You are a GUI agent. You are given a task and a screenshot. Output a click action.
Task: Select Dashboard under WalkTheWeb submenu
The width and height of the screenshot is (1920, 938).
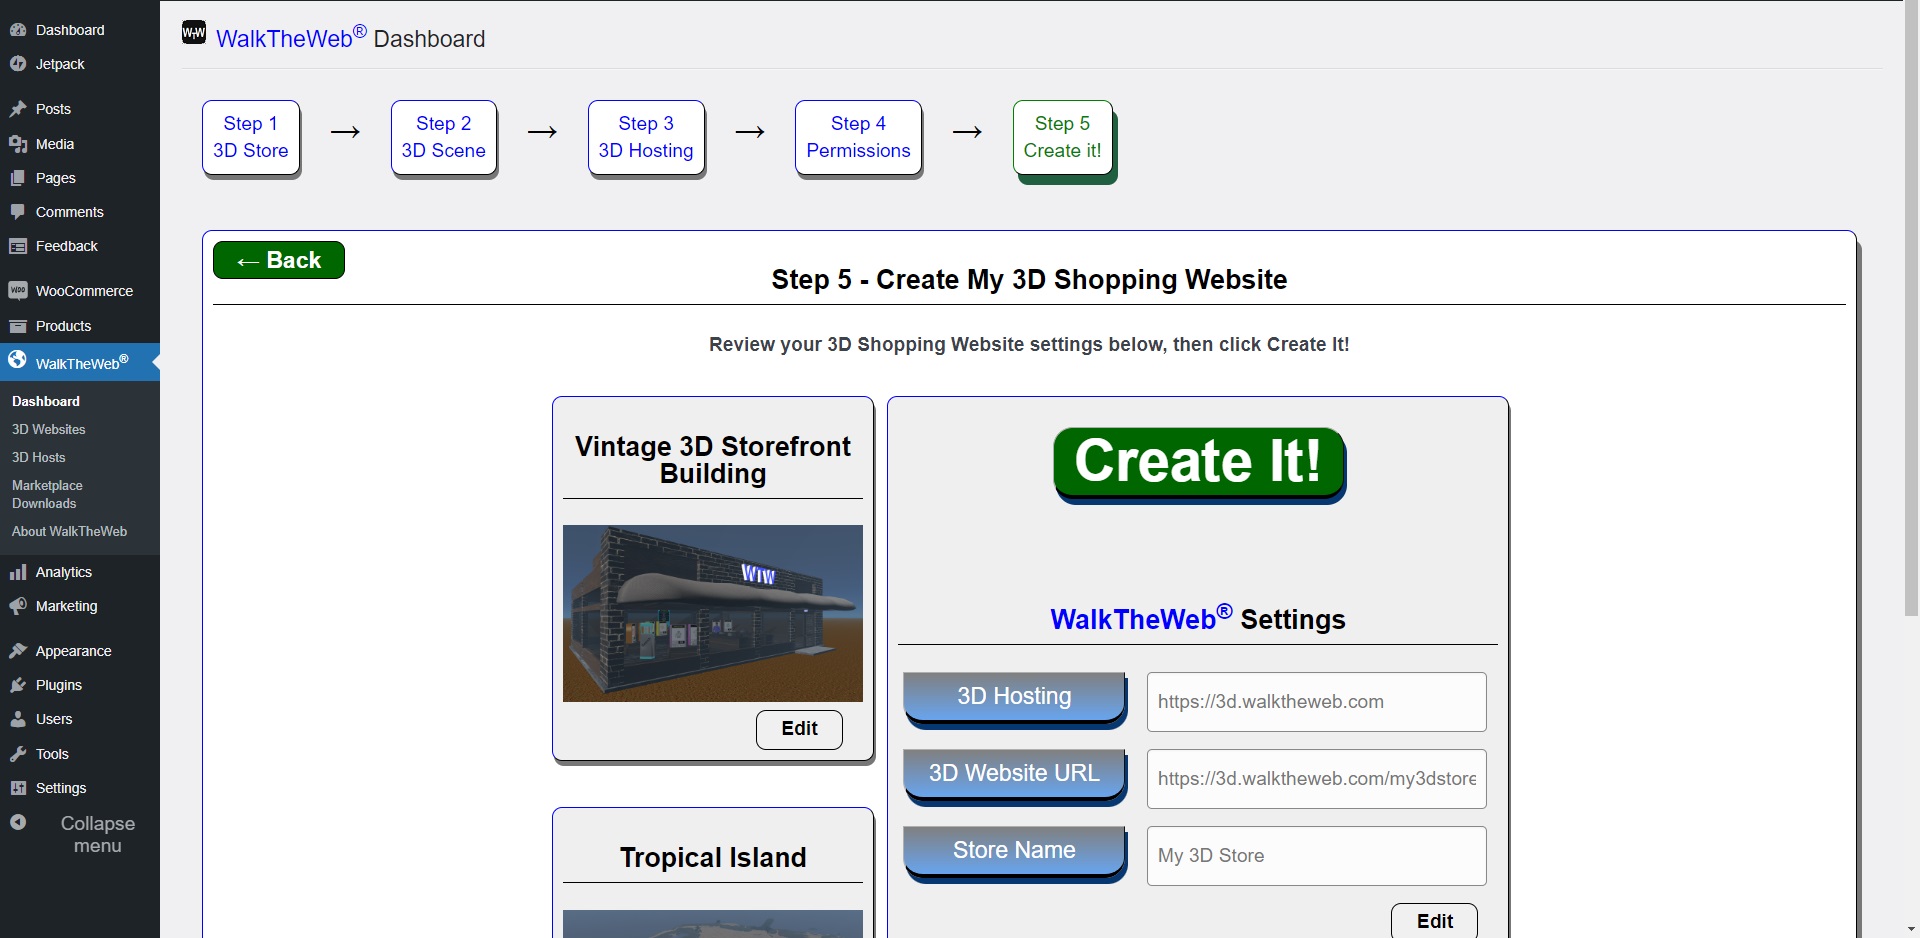[46, 401]
